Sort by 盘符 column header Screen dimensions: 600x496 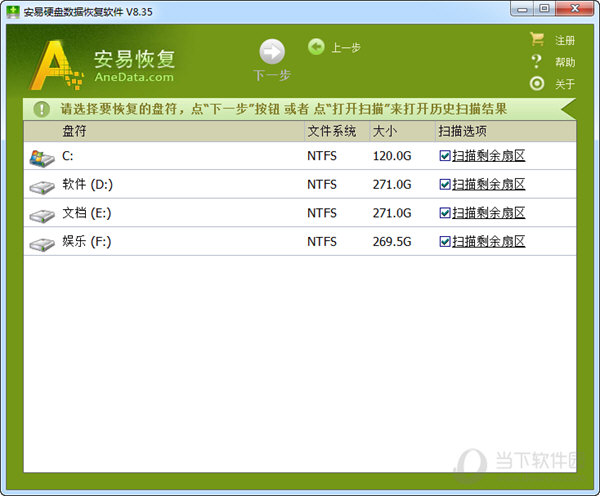(164, 131)
